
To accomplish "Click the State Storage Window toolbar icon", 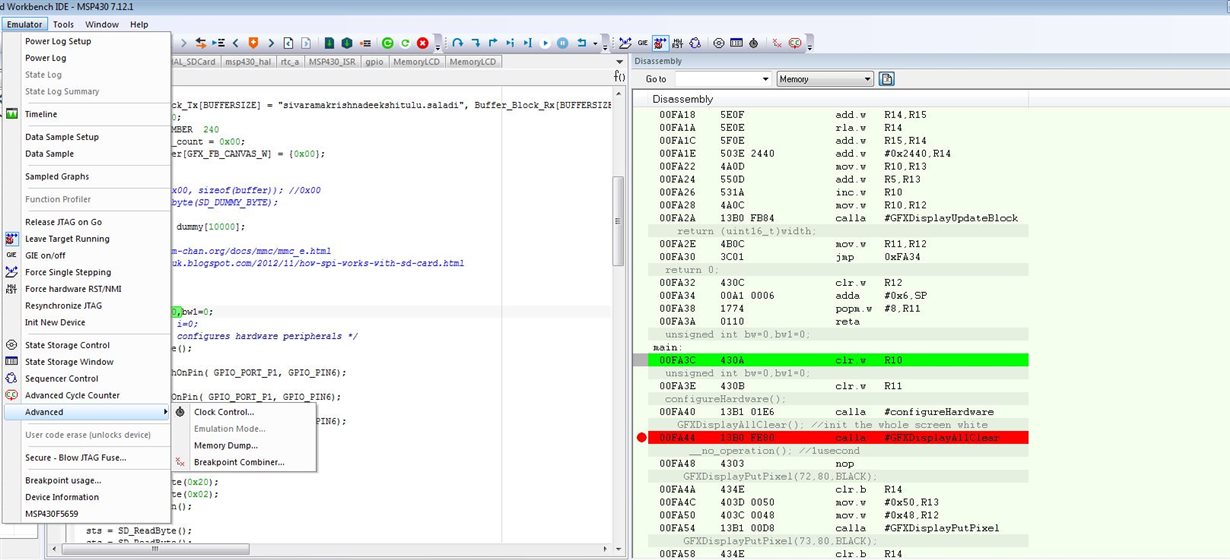I will click(x=736, y=43).
